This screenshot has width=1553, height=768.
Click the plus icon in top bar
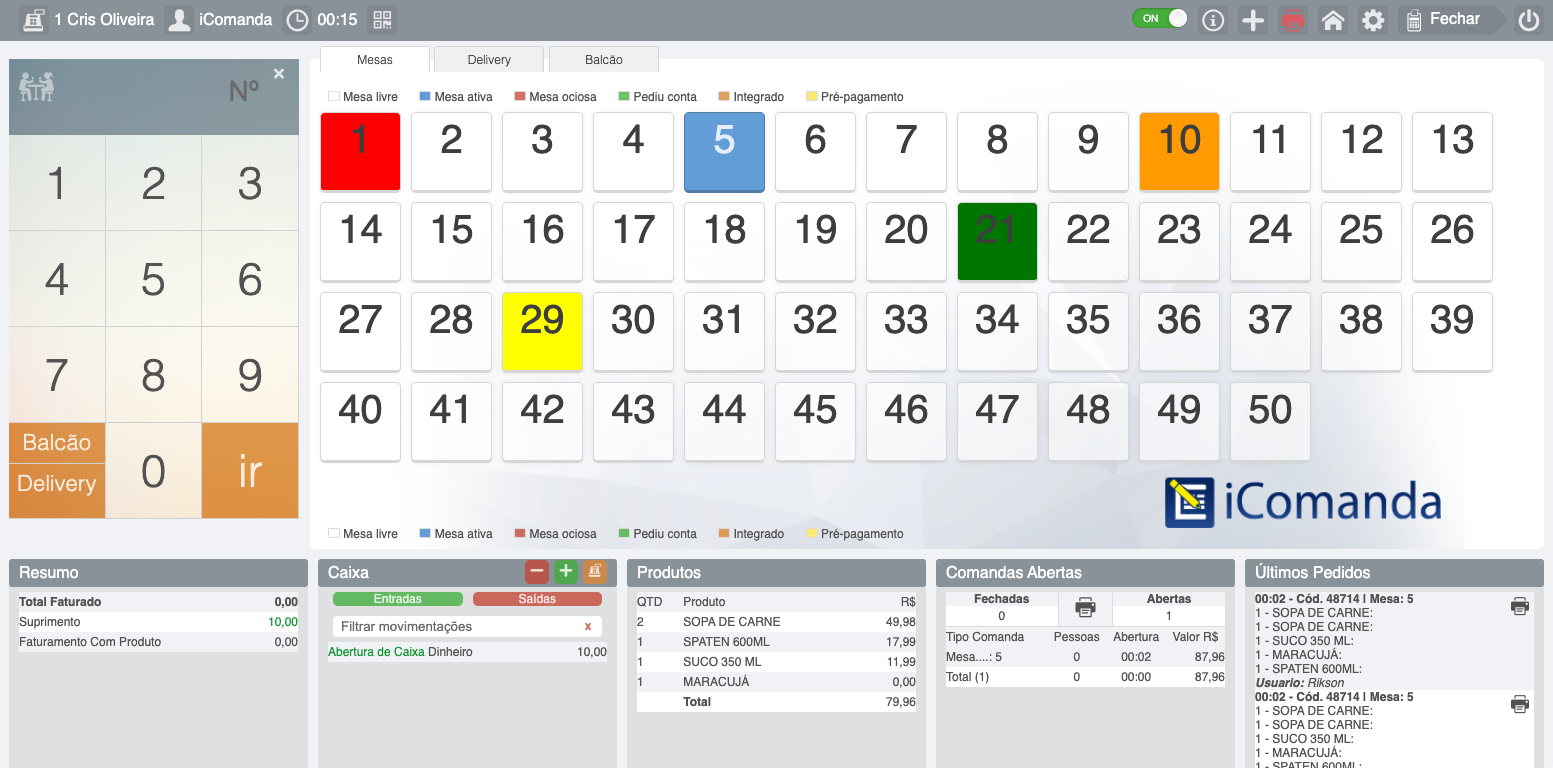1253,20
